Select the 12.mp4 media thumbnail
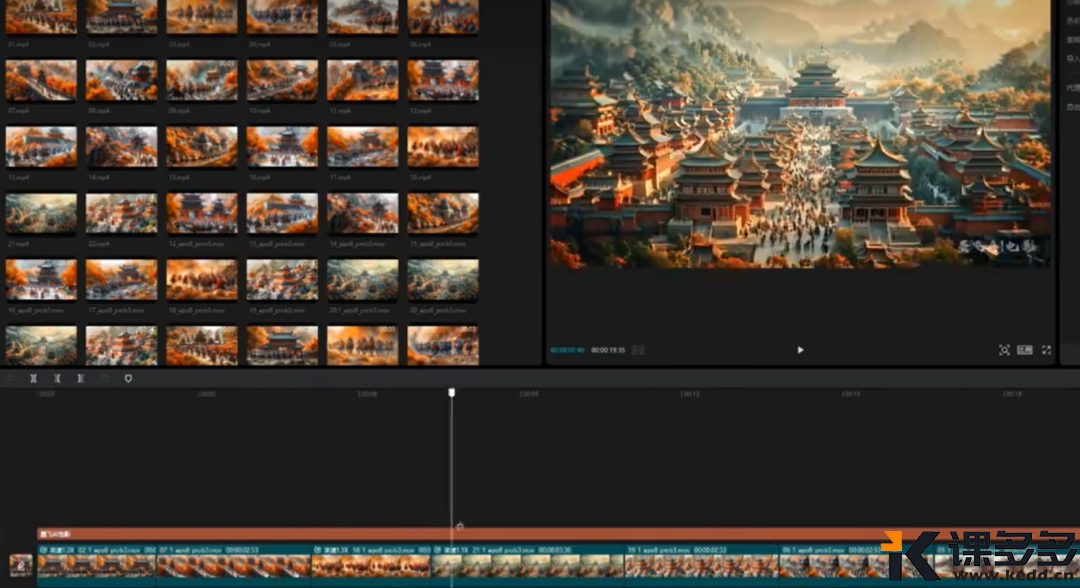This screenshot has height=588, width=1080. pos(443,80)
